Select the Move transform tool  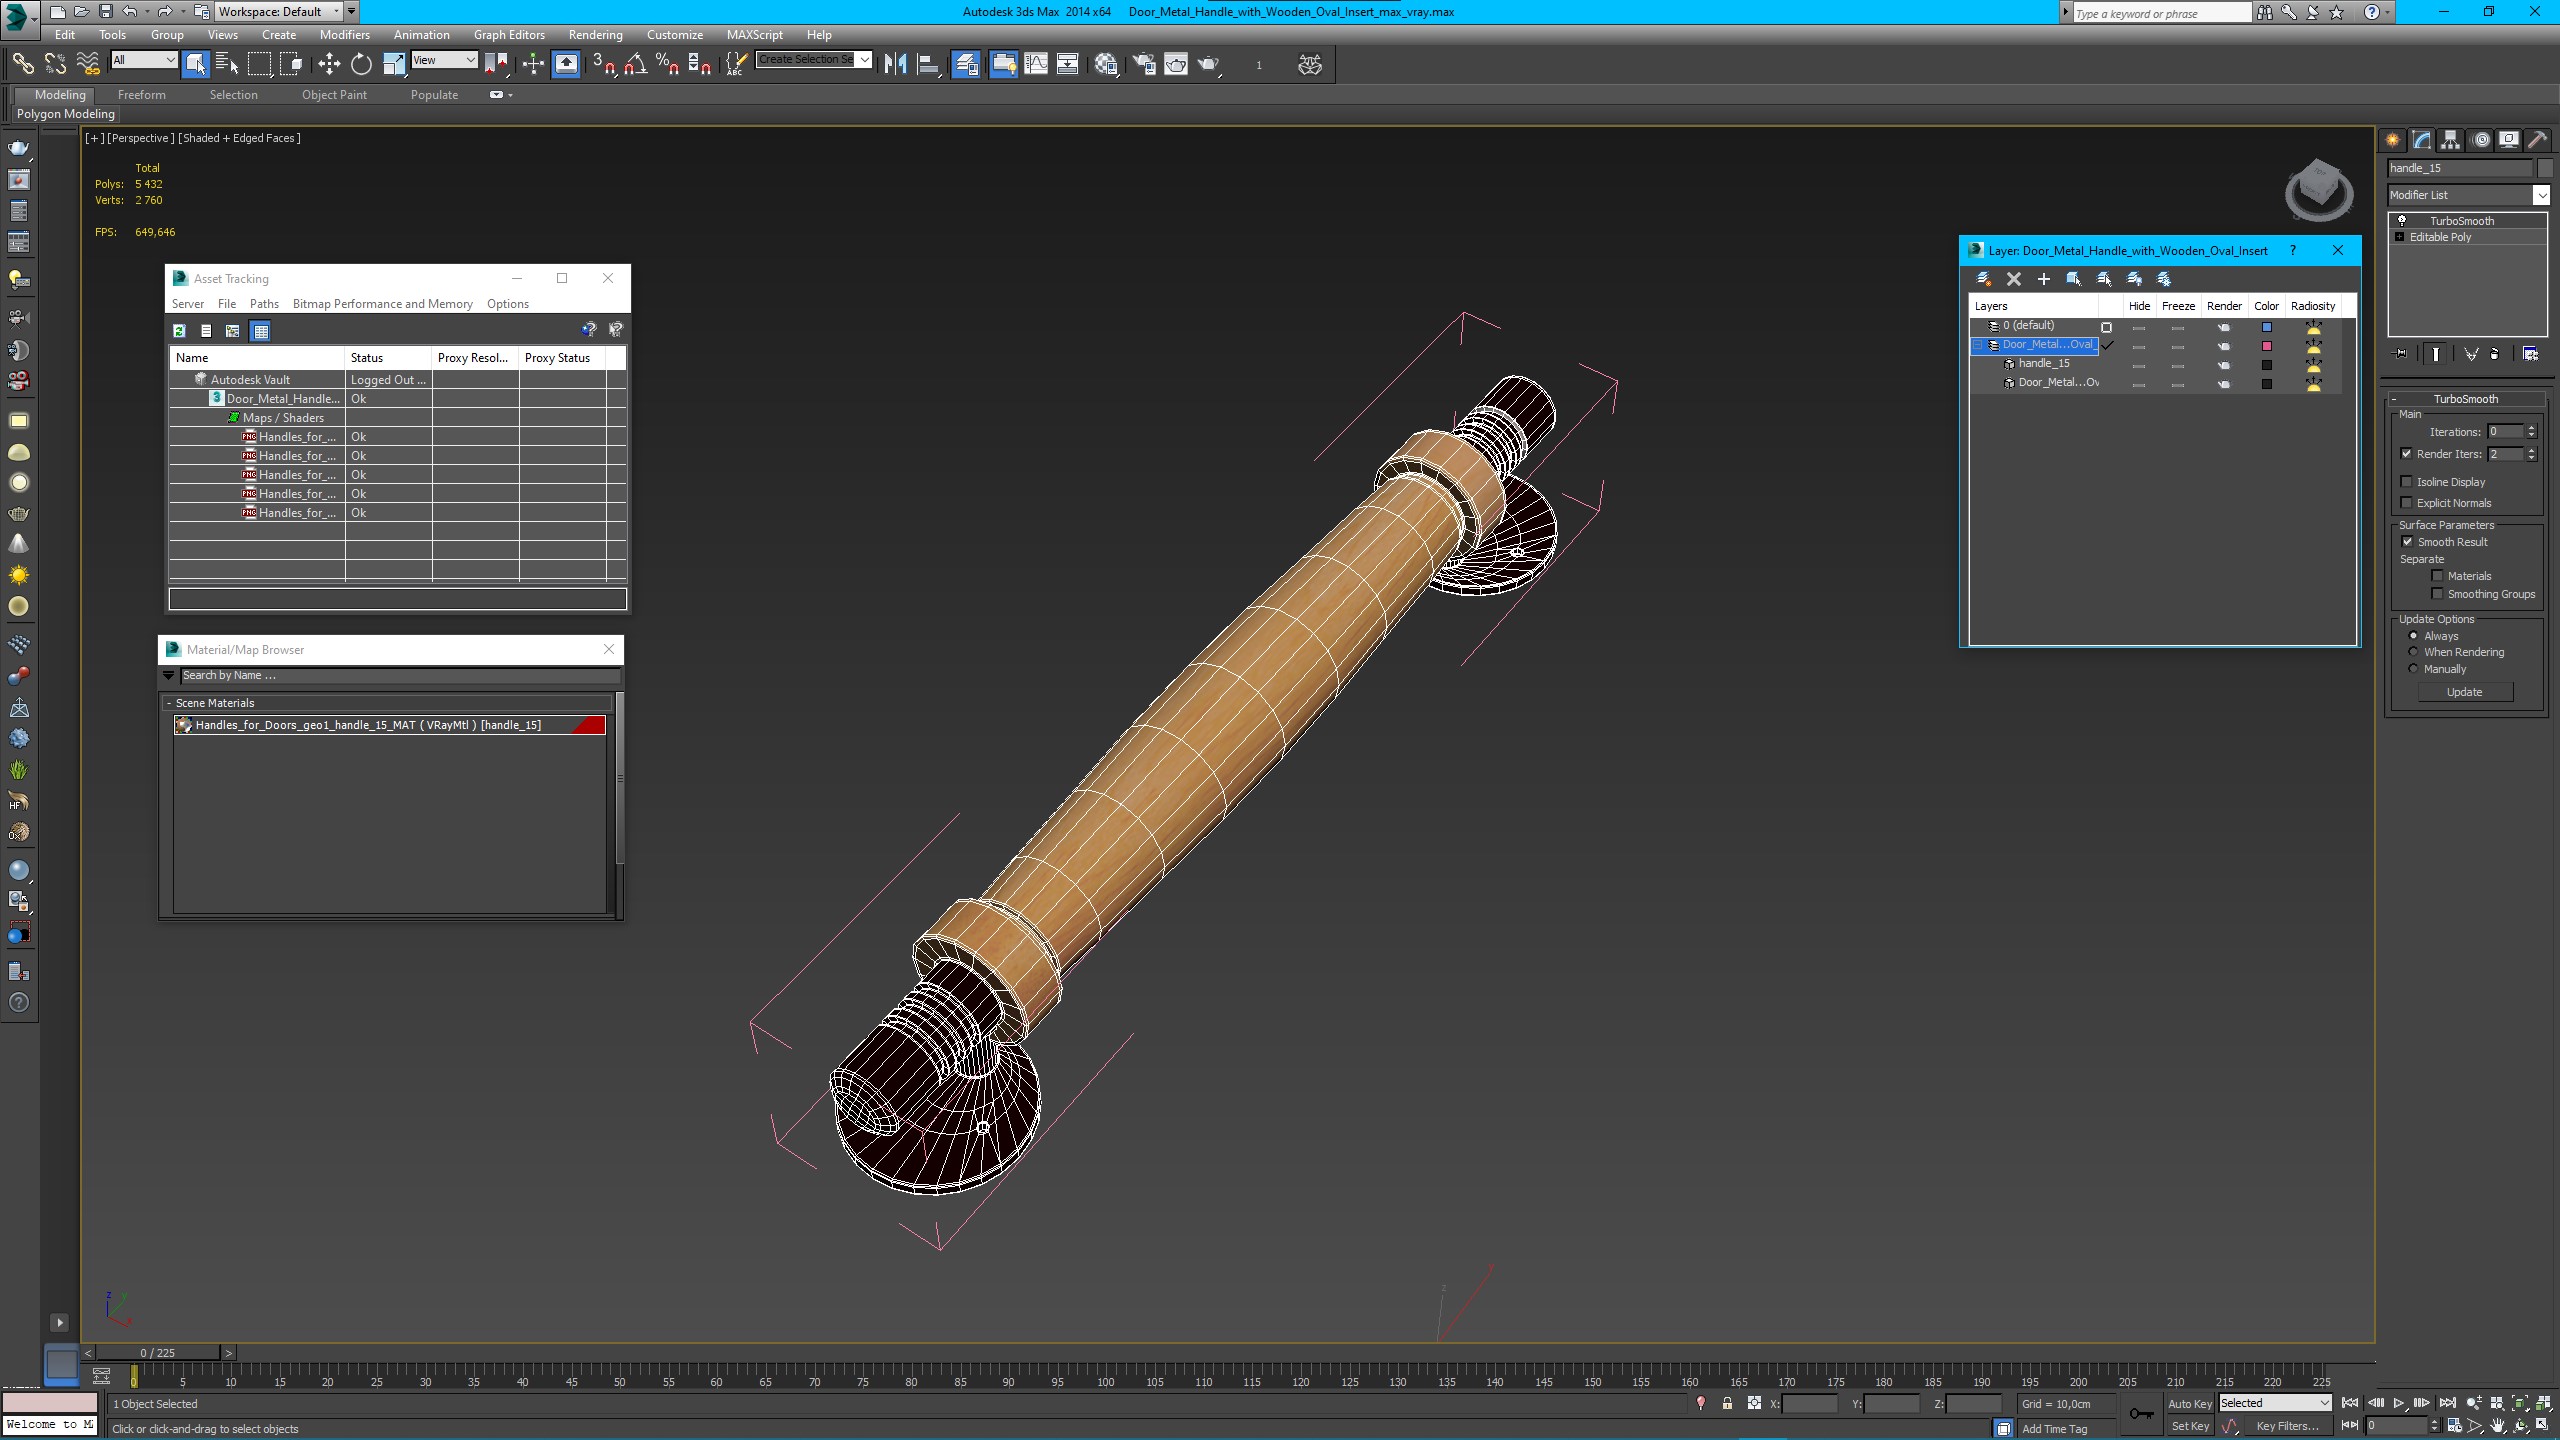point(329,64)
